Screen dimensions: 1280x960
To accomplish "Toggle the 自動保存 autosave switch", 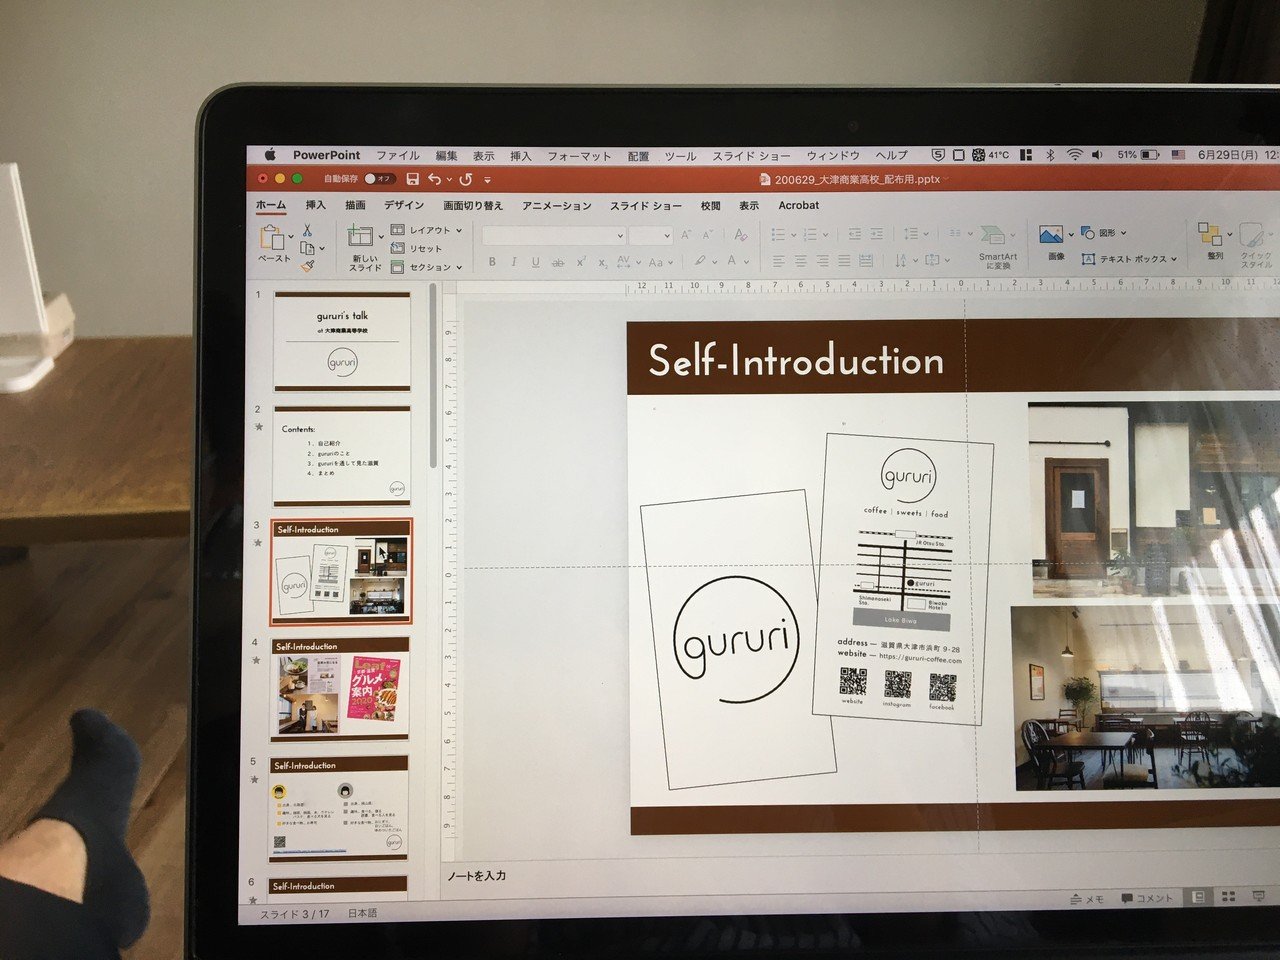I will (378, 179).
